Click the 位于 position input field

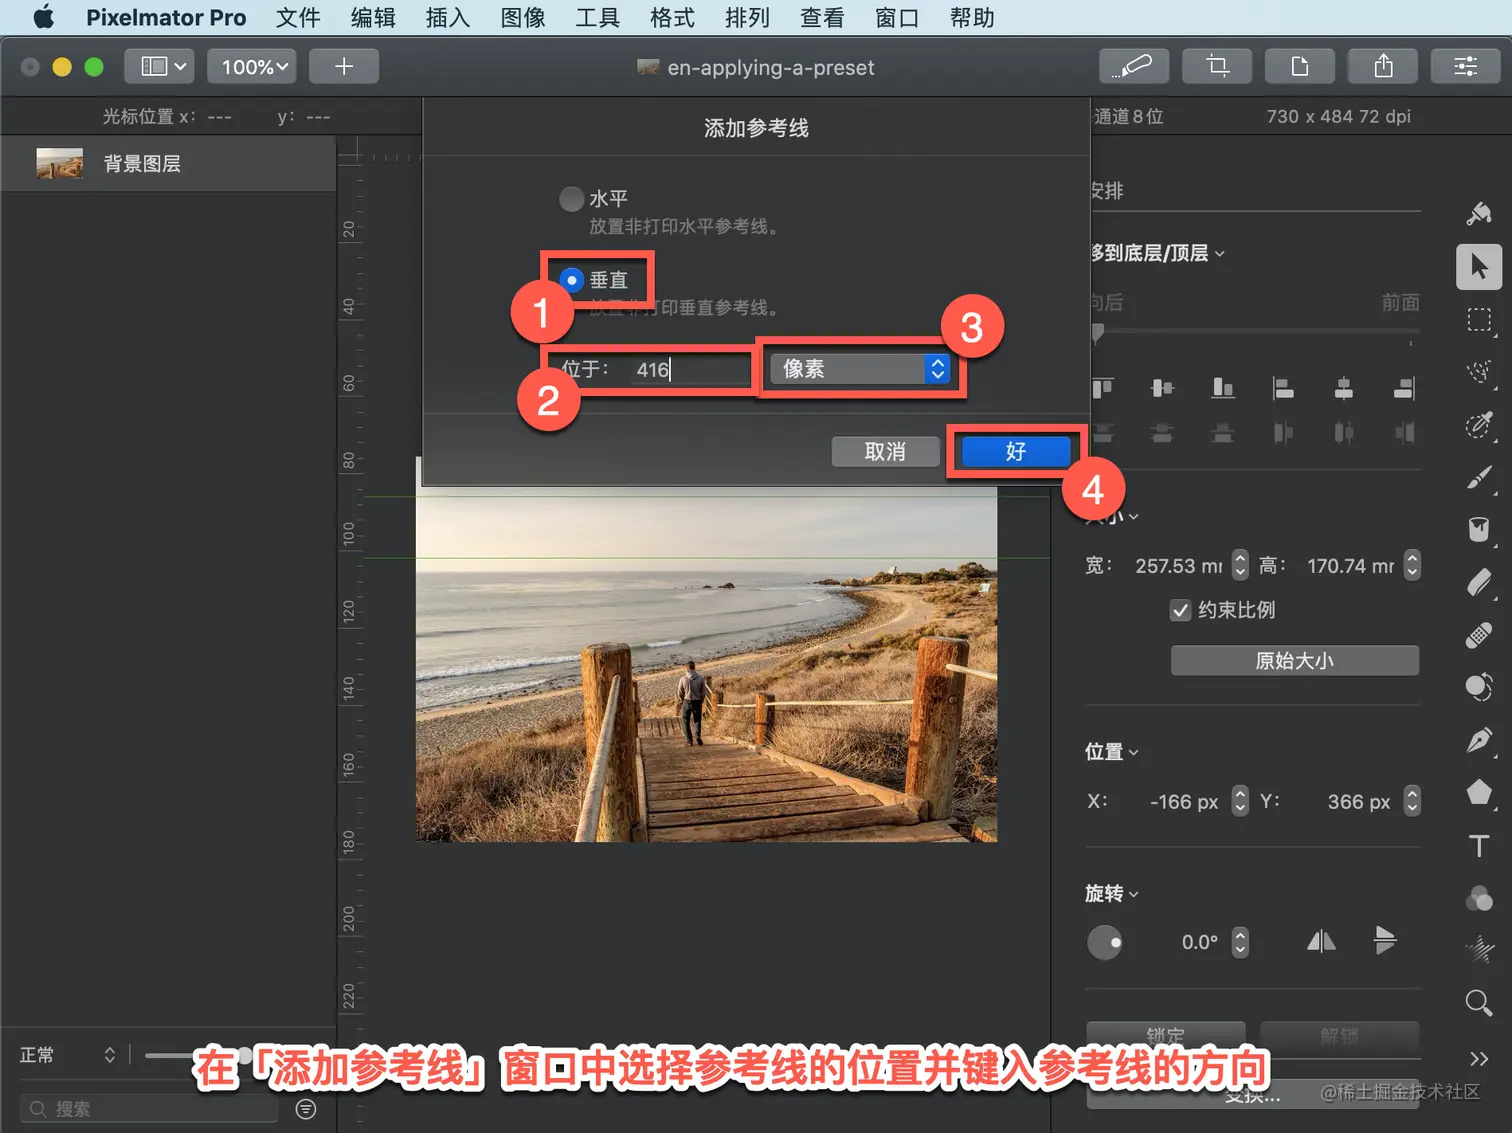(690, 370)
